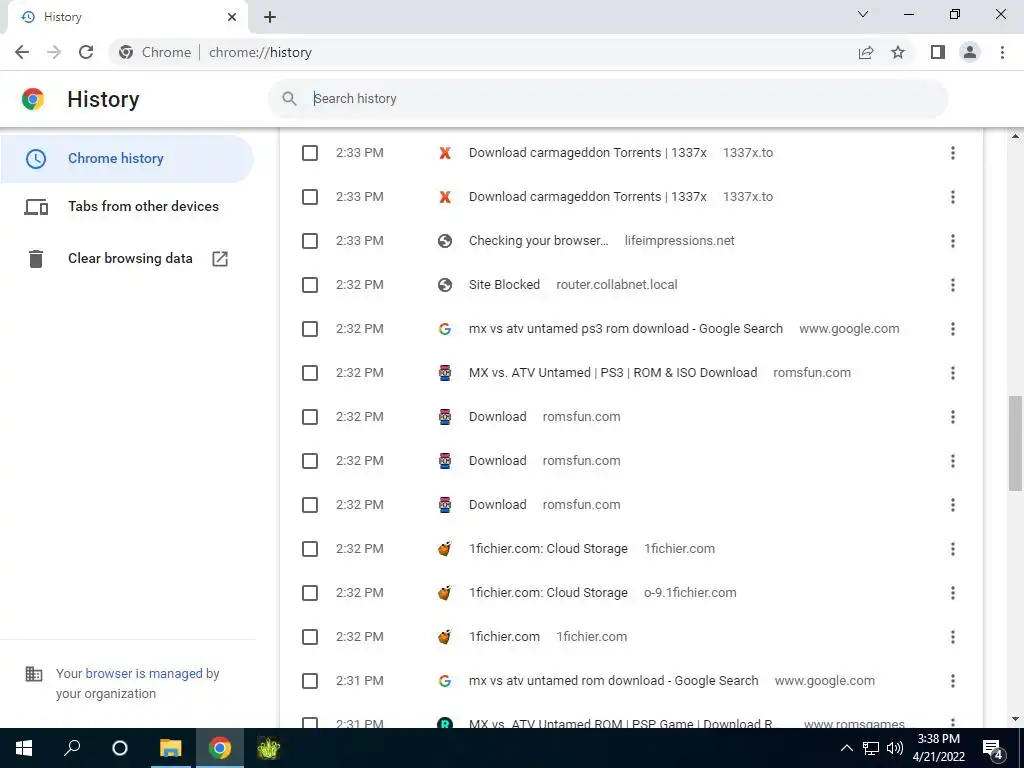The width and height of the screenshot is (1024, 768).
Task: Go back with the browser back arrow
Action: coord(22,52)
